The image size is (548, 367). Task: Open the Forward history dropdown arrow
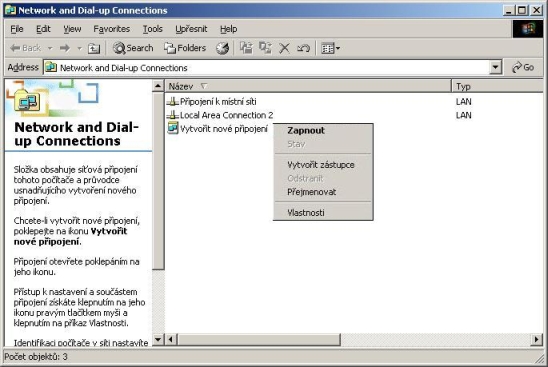point(79,48)
